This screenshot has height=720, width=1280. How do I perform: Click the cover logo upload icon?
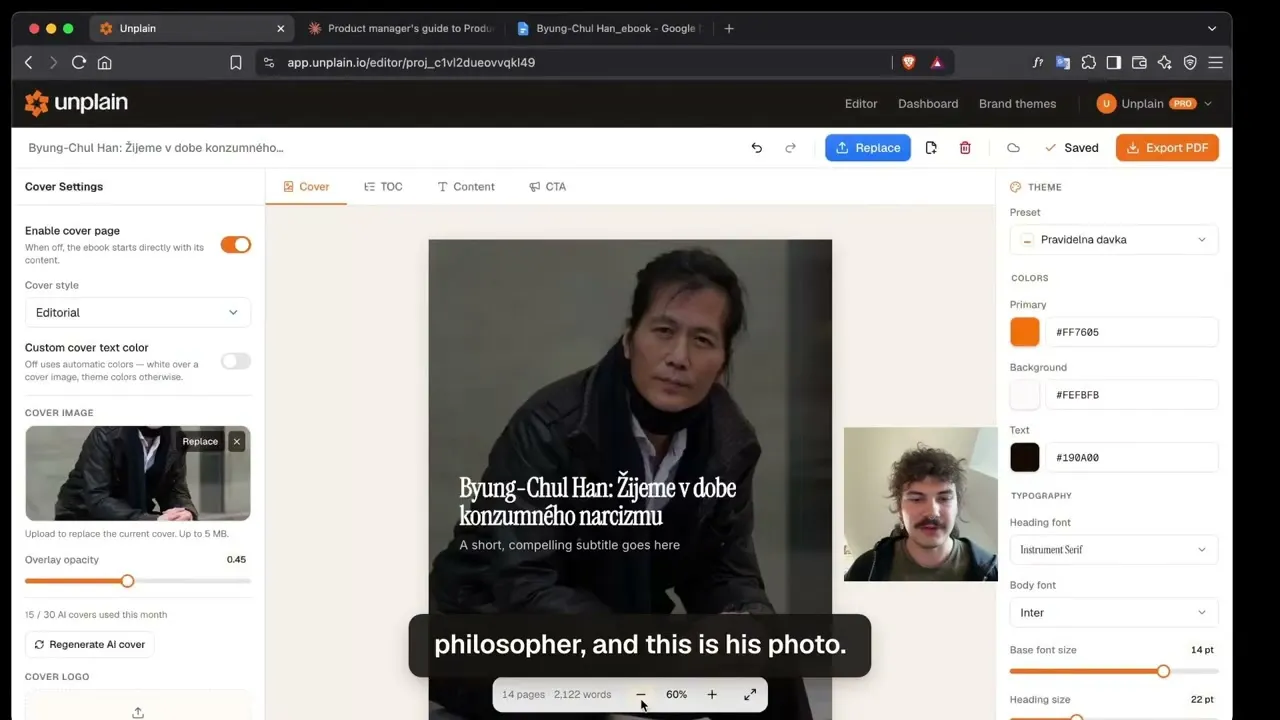138,713
